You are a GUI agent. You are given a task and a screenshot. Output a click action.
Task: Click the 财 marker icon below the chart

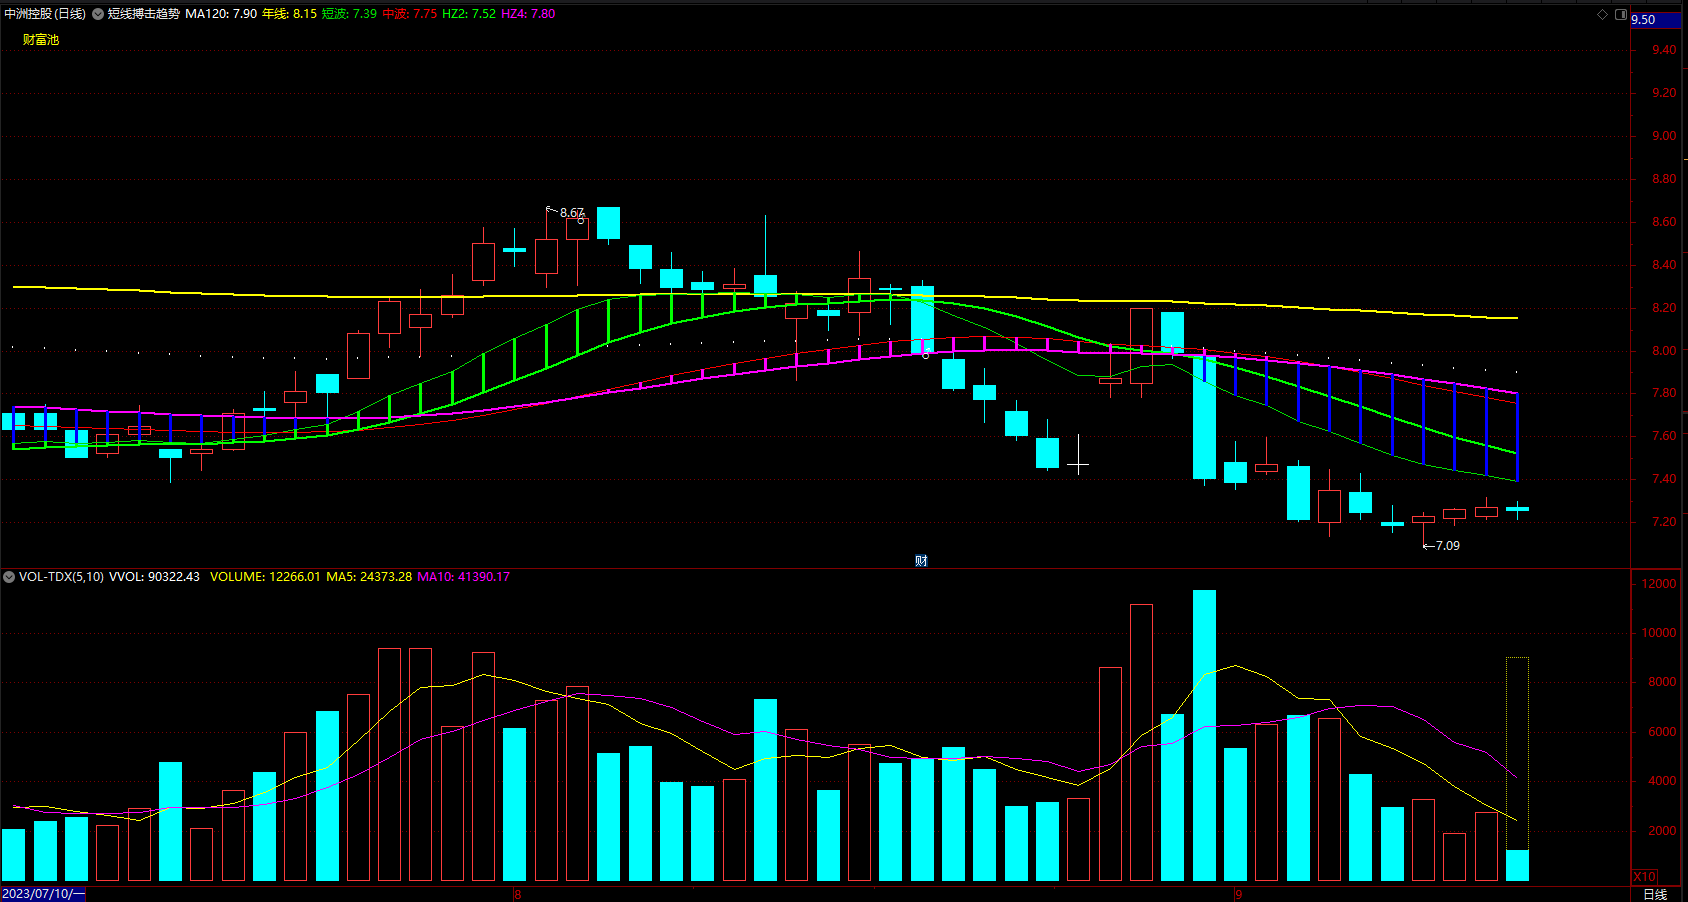921,561
